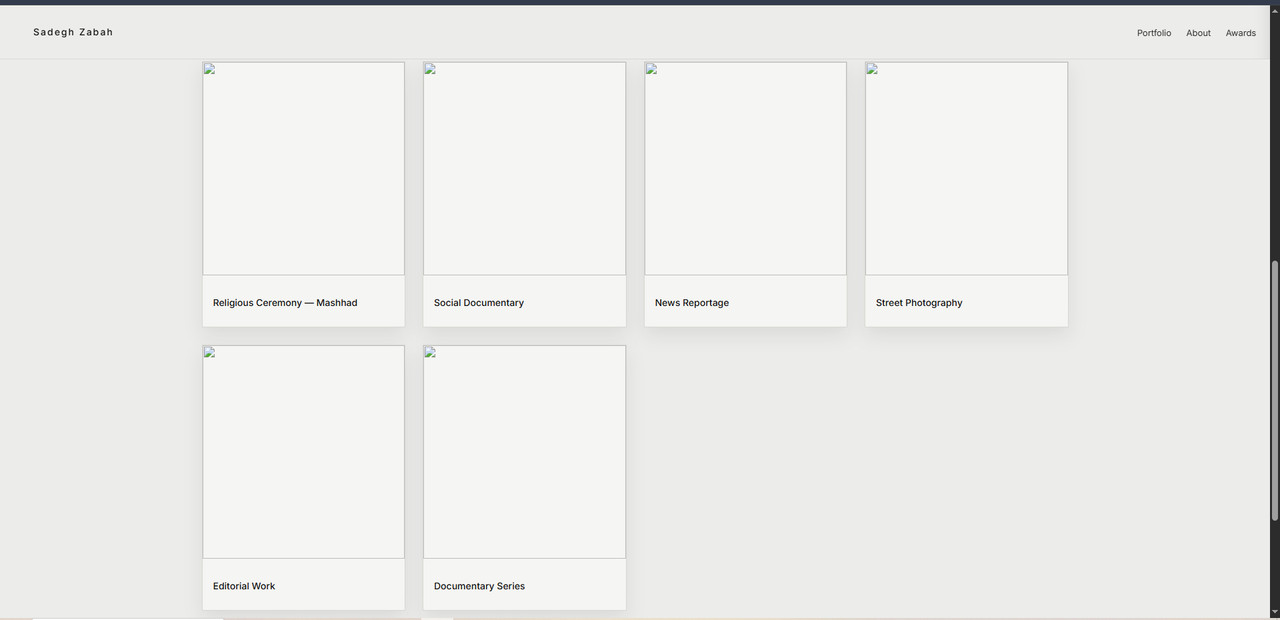This screenshot has height=620, width=1280.
Task: Click the broken image icon on Social Documentary card
Action: [x=430, y=69]
